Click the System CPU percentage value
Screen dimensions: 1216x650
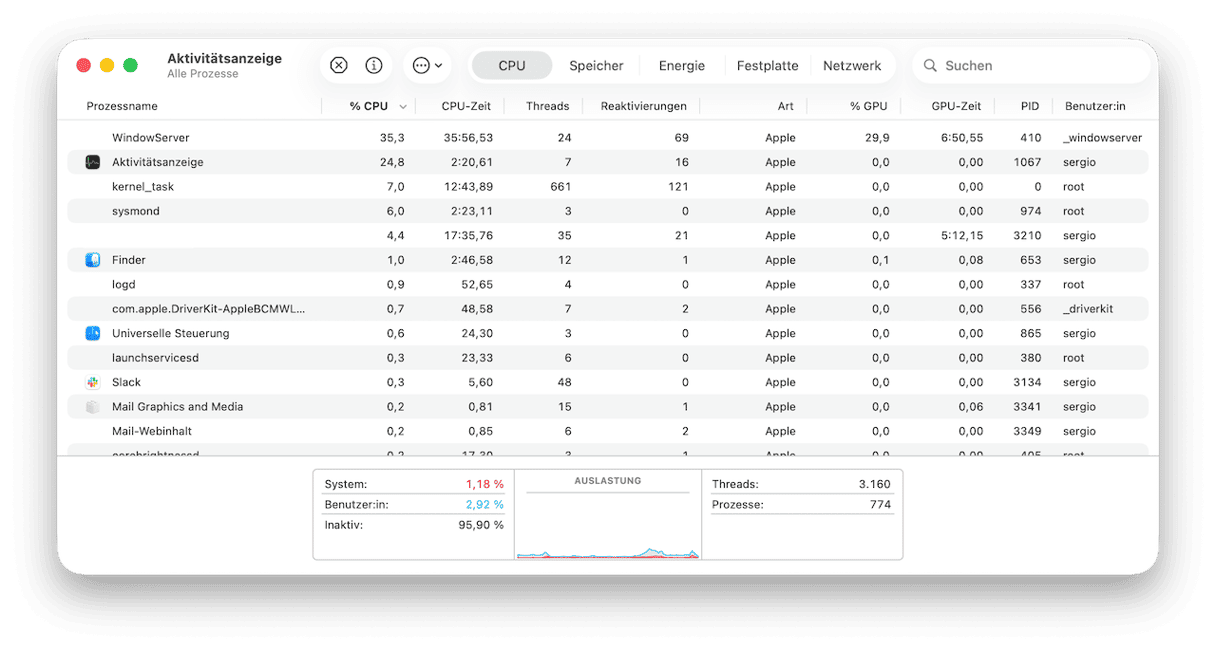(x=484, y=484)
